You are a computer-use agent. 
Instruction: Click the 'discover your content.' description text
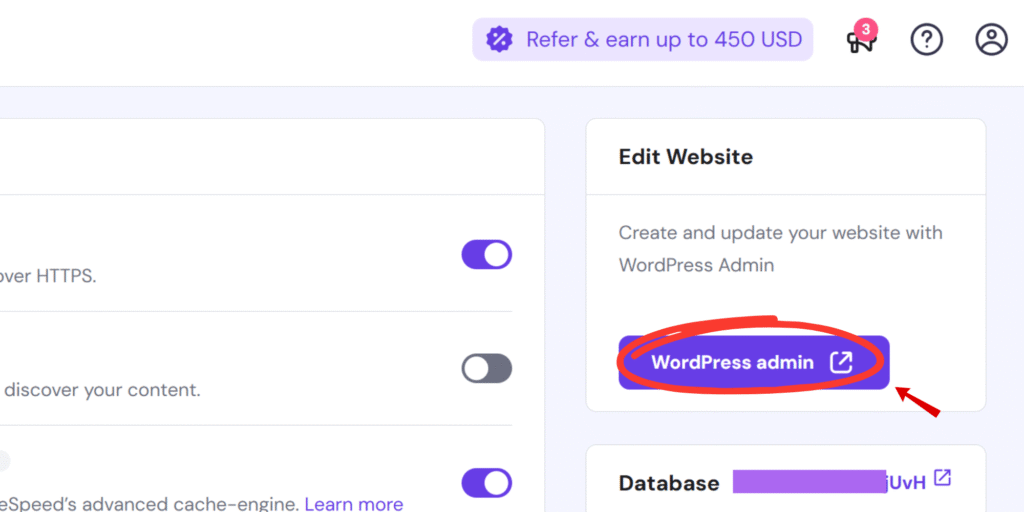(102, 391)
